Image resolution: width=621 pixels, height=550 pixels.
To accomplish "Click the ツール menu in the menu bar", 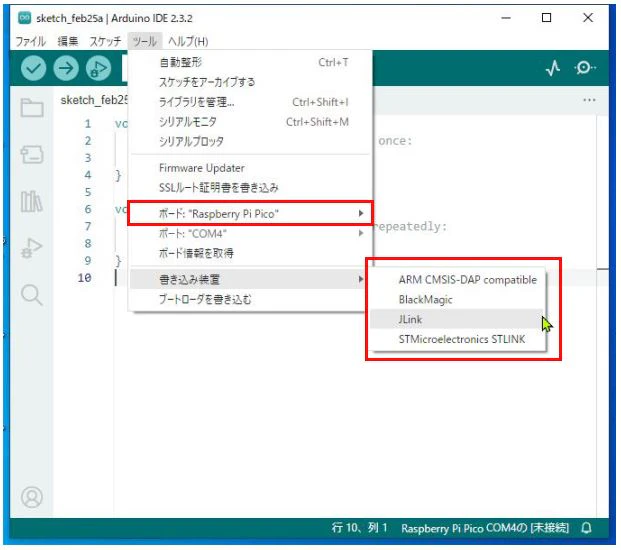I will tap(145, 41).
